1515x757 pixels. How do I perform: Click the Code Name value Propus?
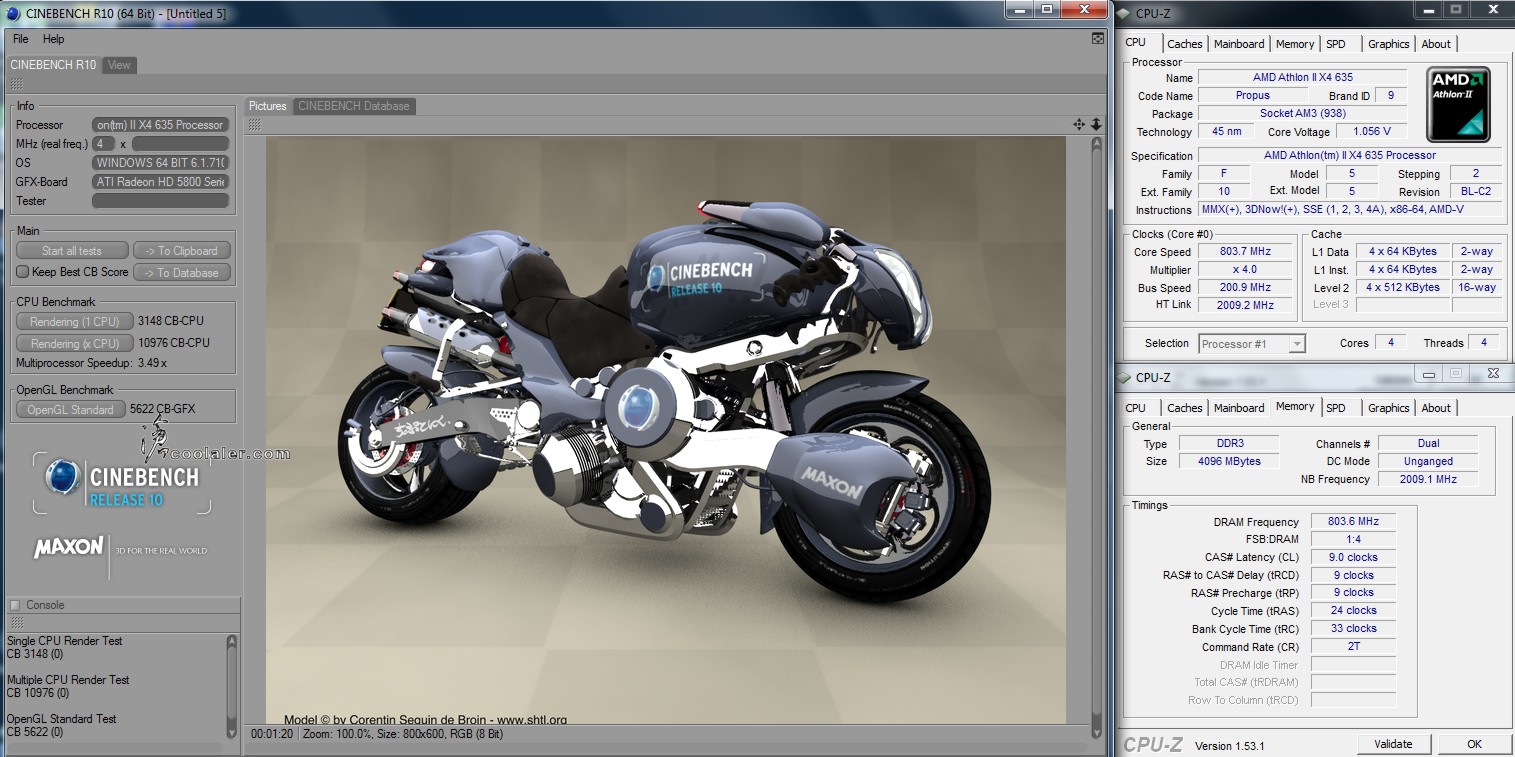pos(1252,96)
